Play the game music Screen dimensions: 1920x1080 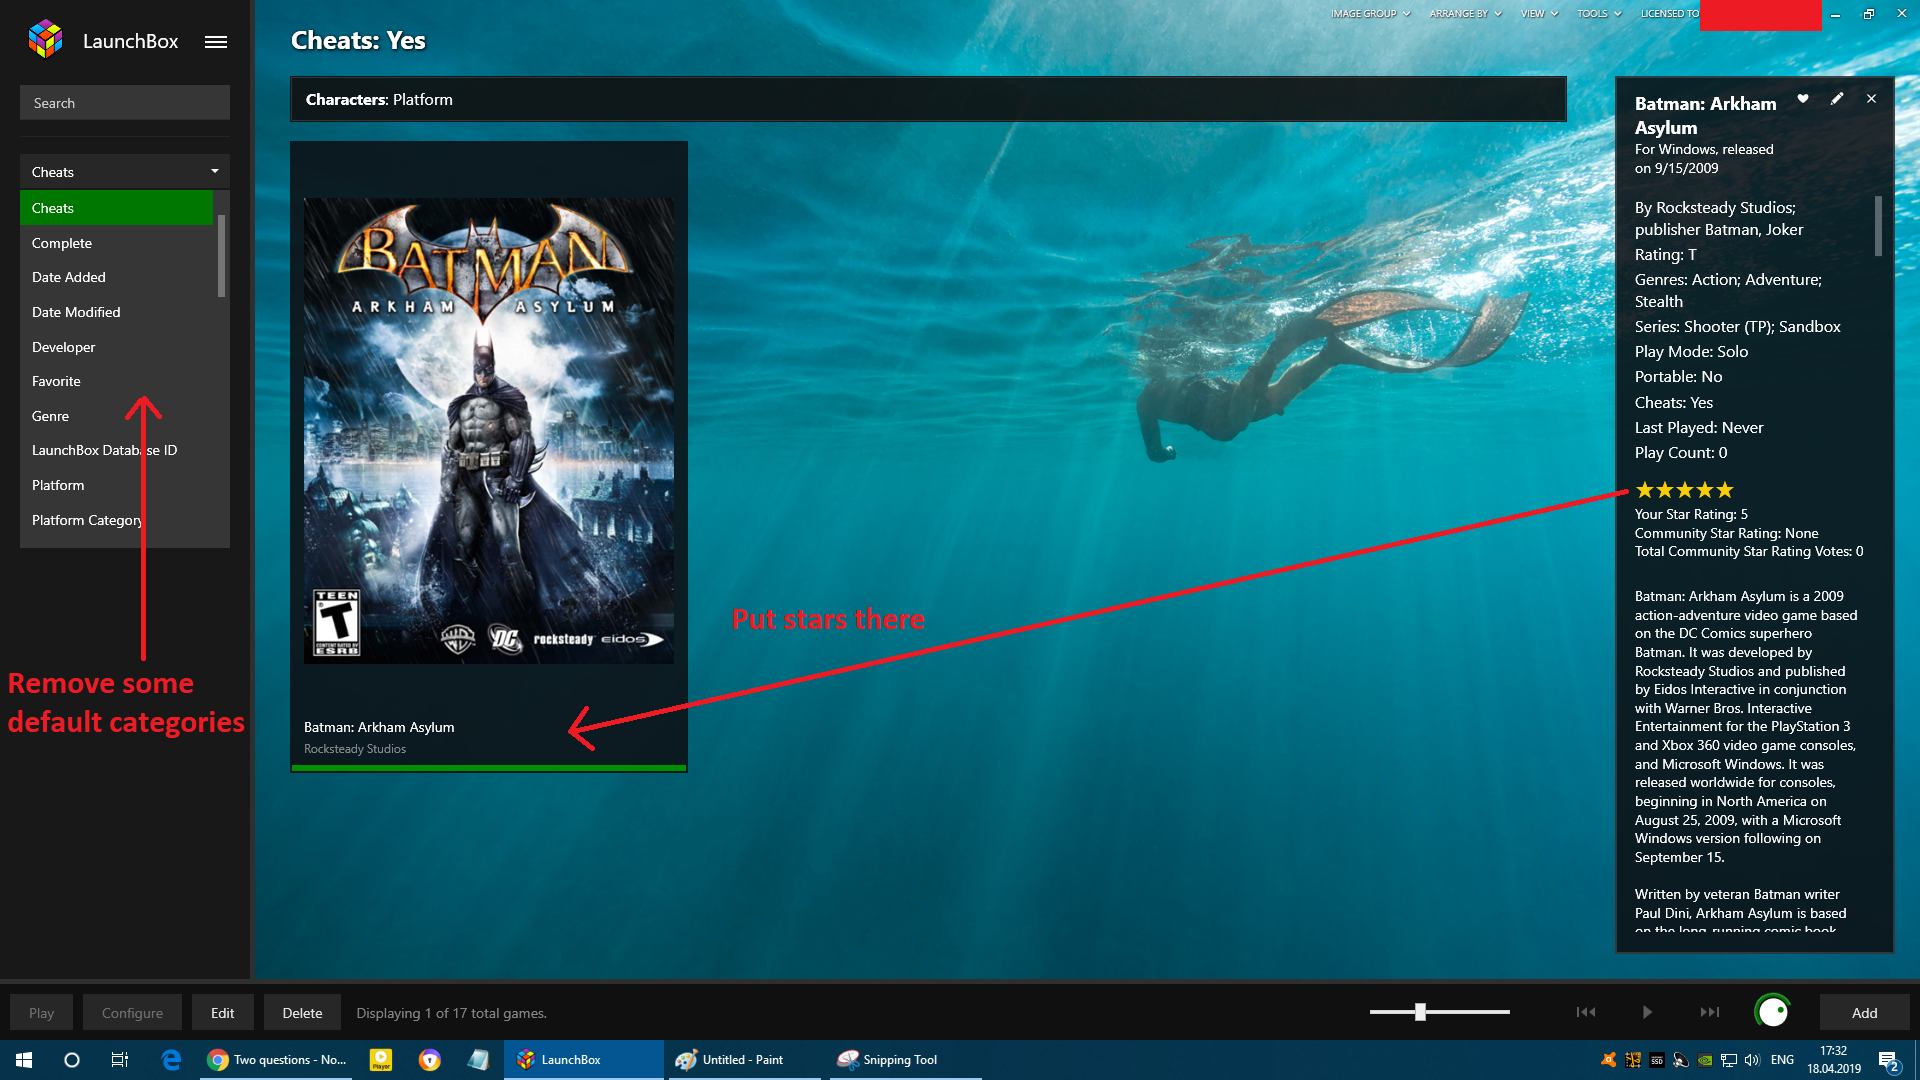point(1647,1012)
